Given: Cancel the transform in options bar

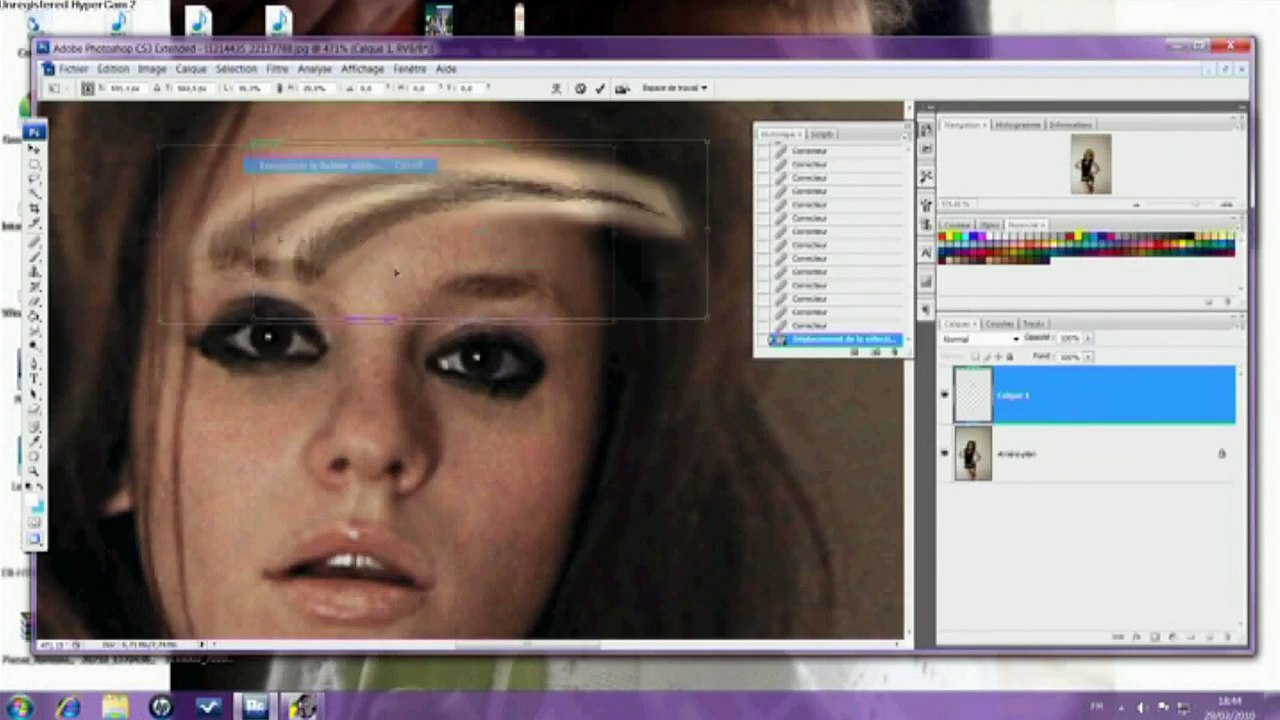Looking at the screenshot, I should (580, 88).
